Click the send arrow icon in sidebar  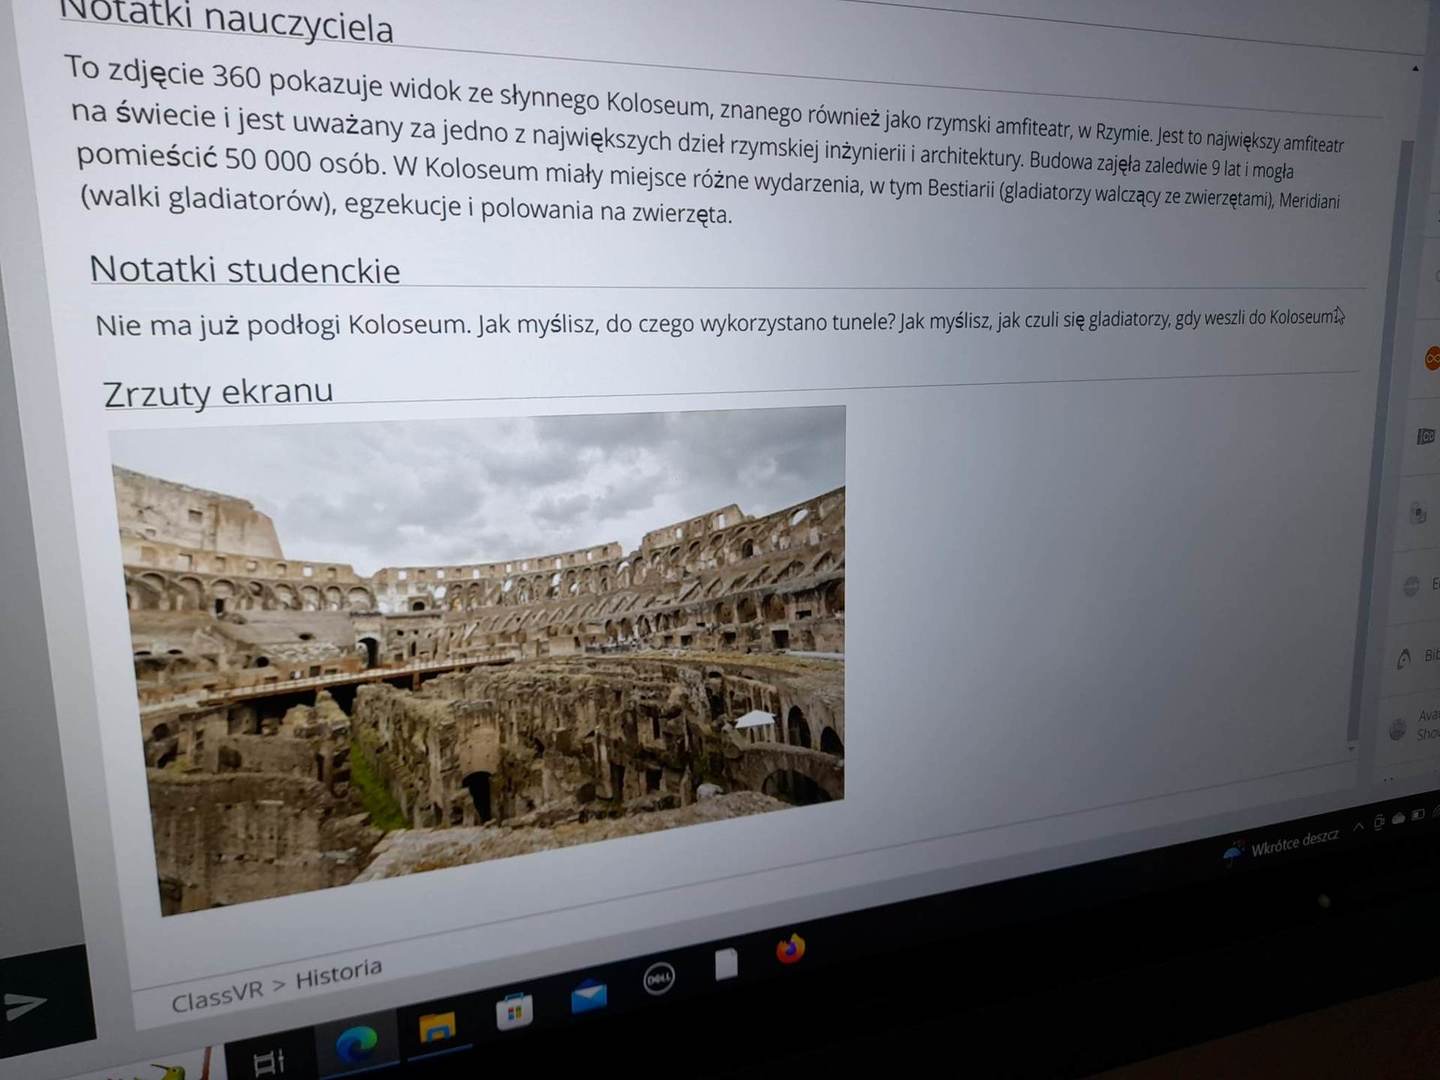25,1004
